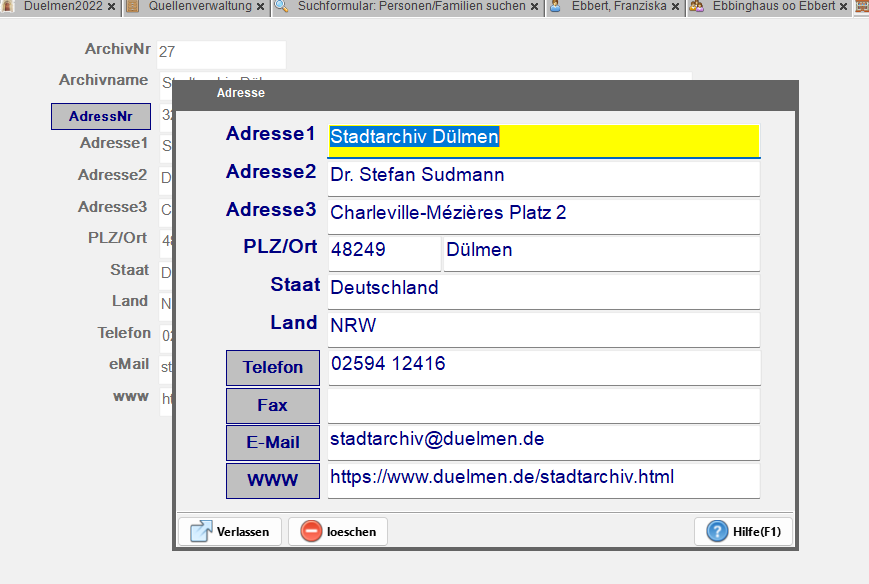Image resolution: width=869 pixels, height=584 pixels.
Task: Click the Fax button
Action: 272,406
